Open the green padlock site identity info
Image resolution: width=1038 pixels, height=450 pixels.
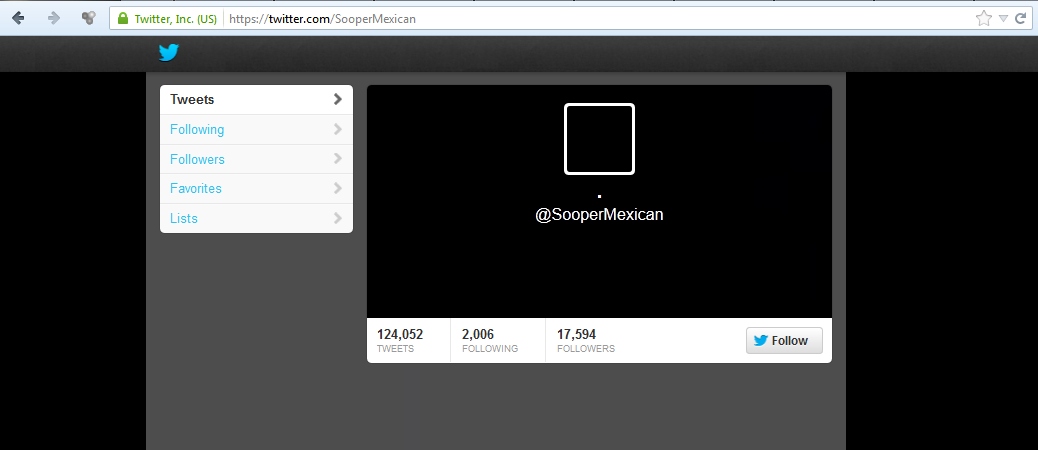tap(123, 18)
